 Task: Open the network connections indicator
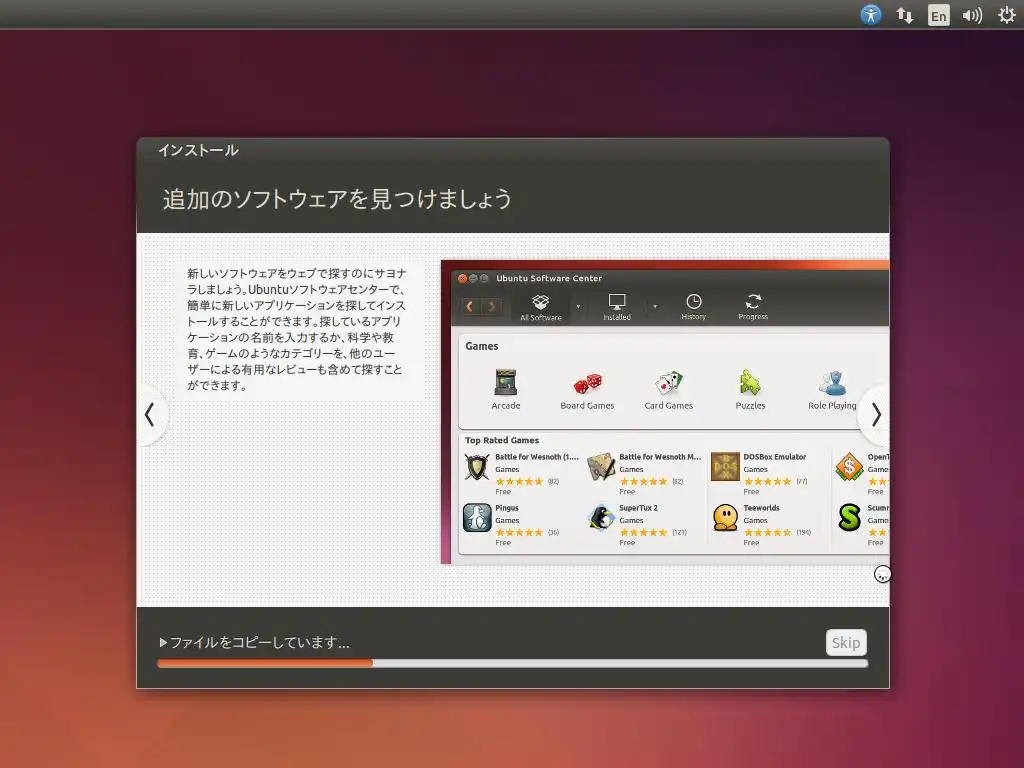click(904, 15)
